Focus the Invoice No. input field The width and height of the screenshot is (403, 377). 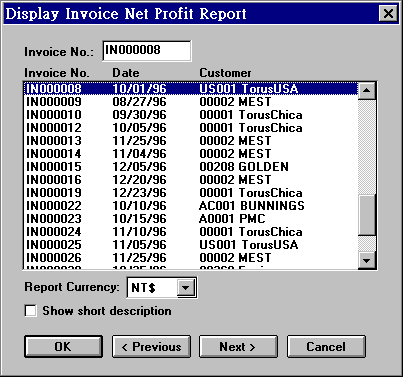click(x=147, y=51)
